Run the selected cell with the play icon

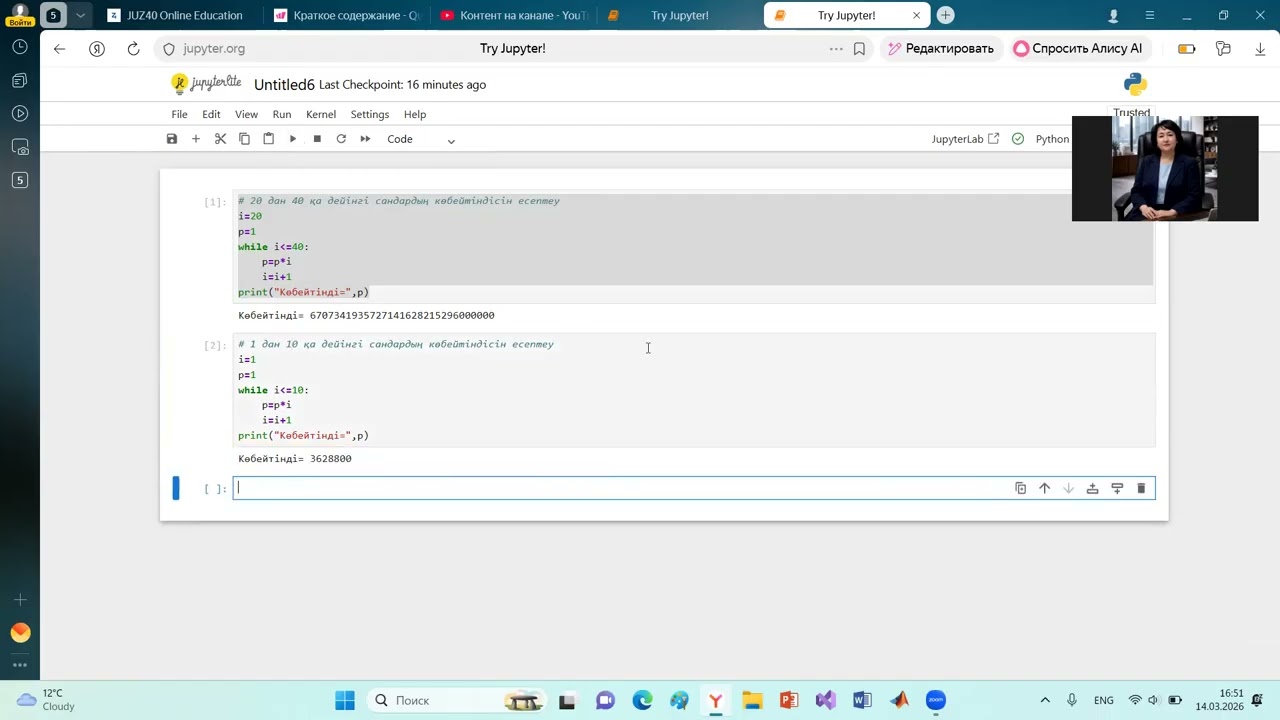pyautogui.click(x=293, y=139)
